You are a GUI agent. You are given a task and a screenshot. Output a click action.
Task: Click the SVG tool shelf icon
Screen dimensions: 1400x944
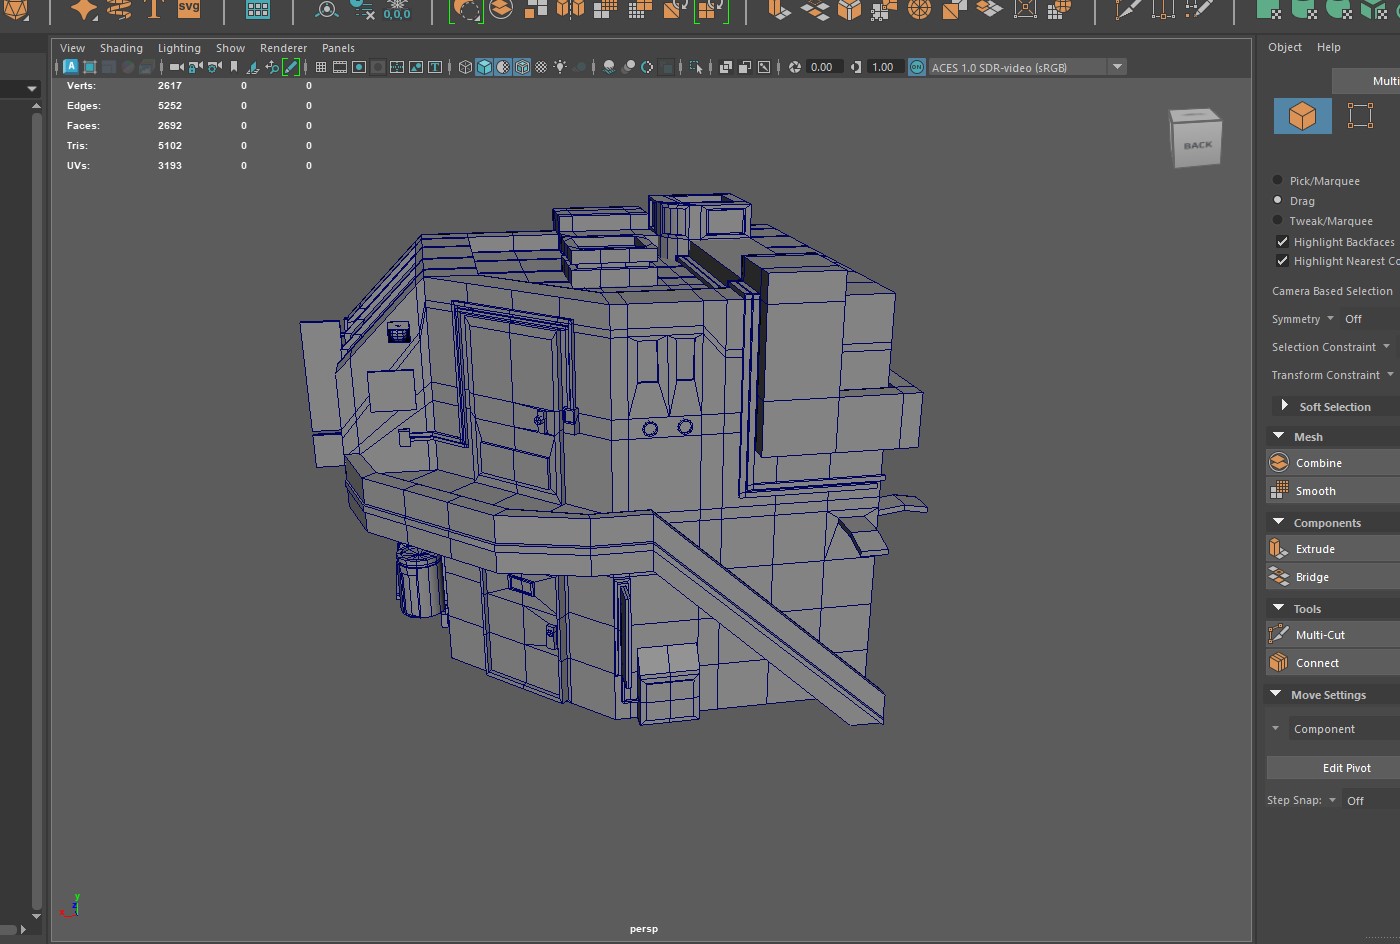[x=188, y=9]
